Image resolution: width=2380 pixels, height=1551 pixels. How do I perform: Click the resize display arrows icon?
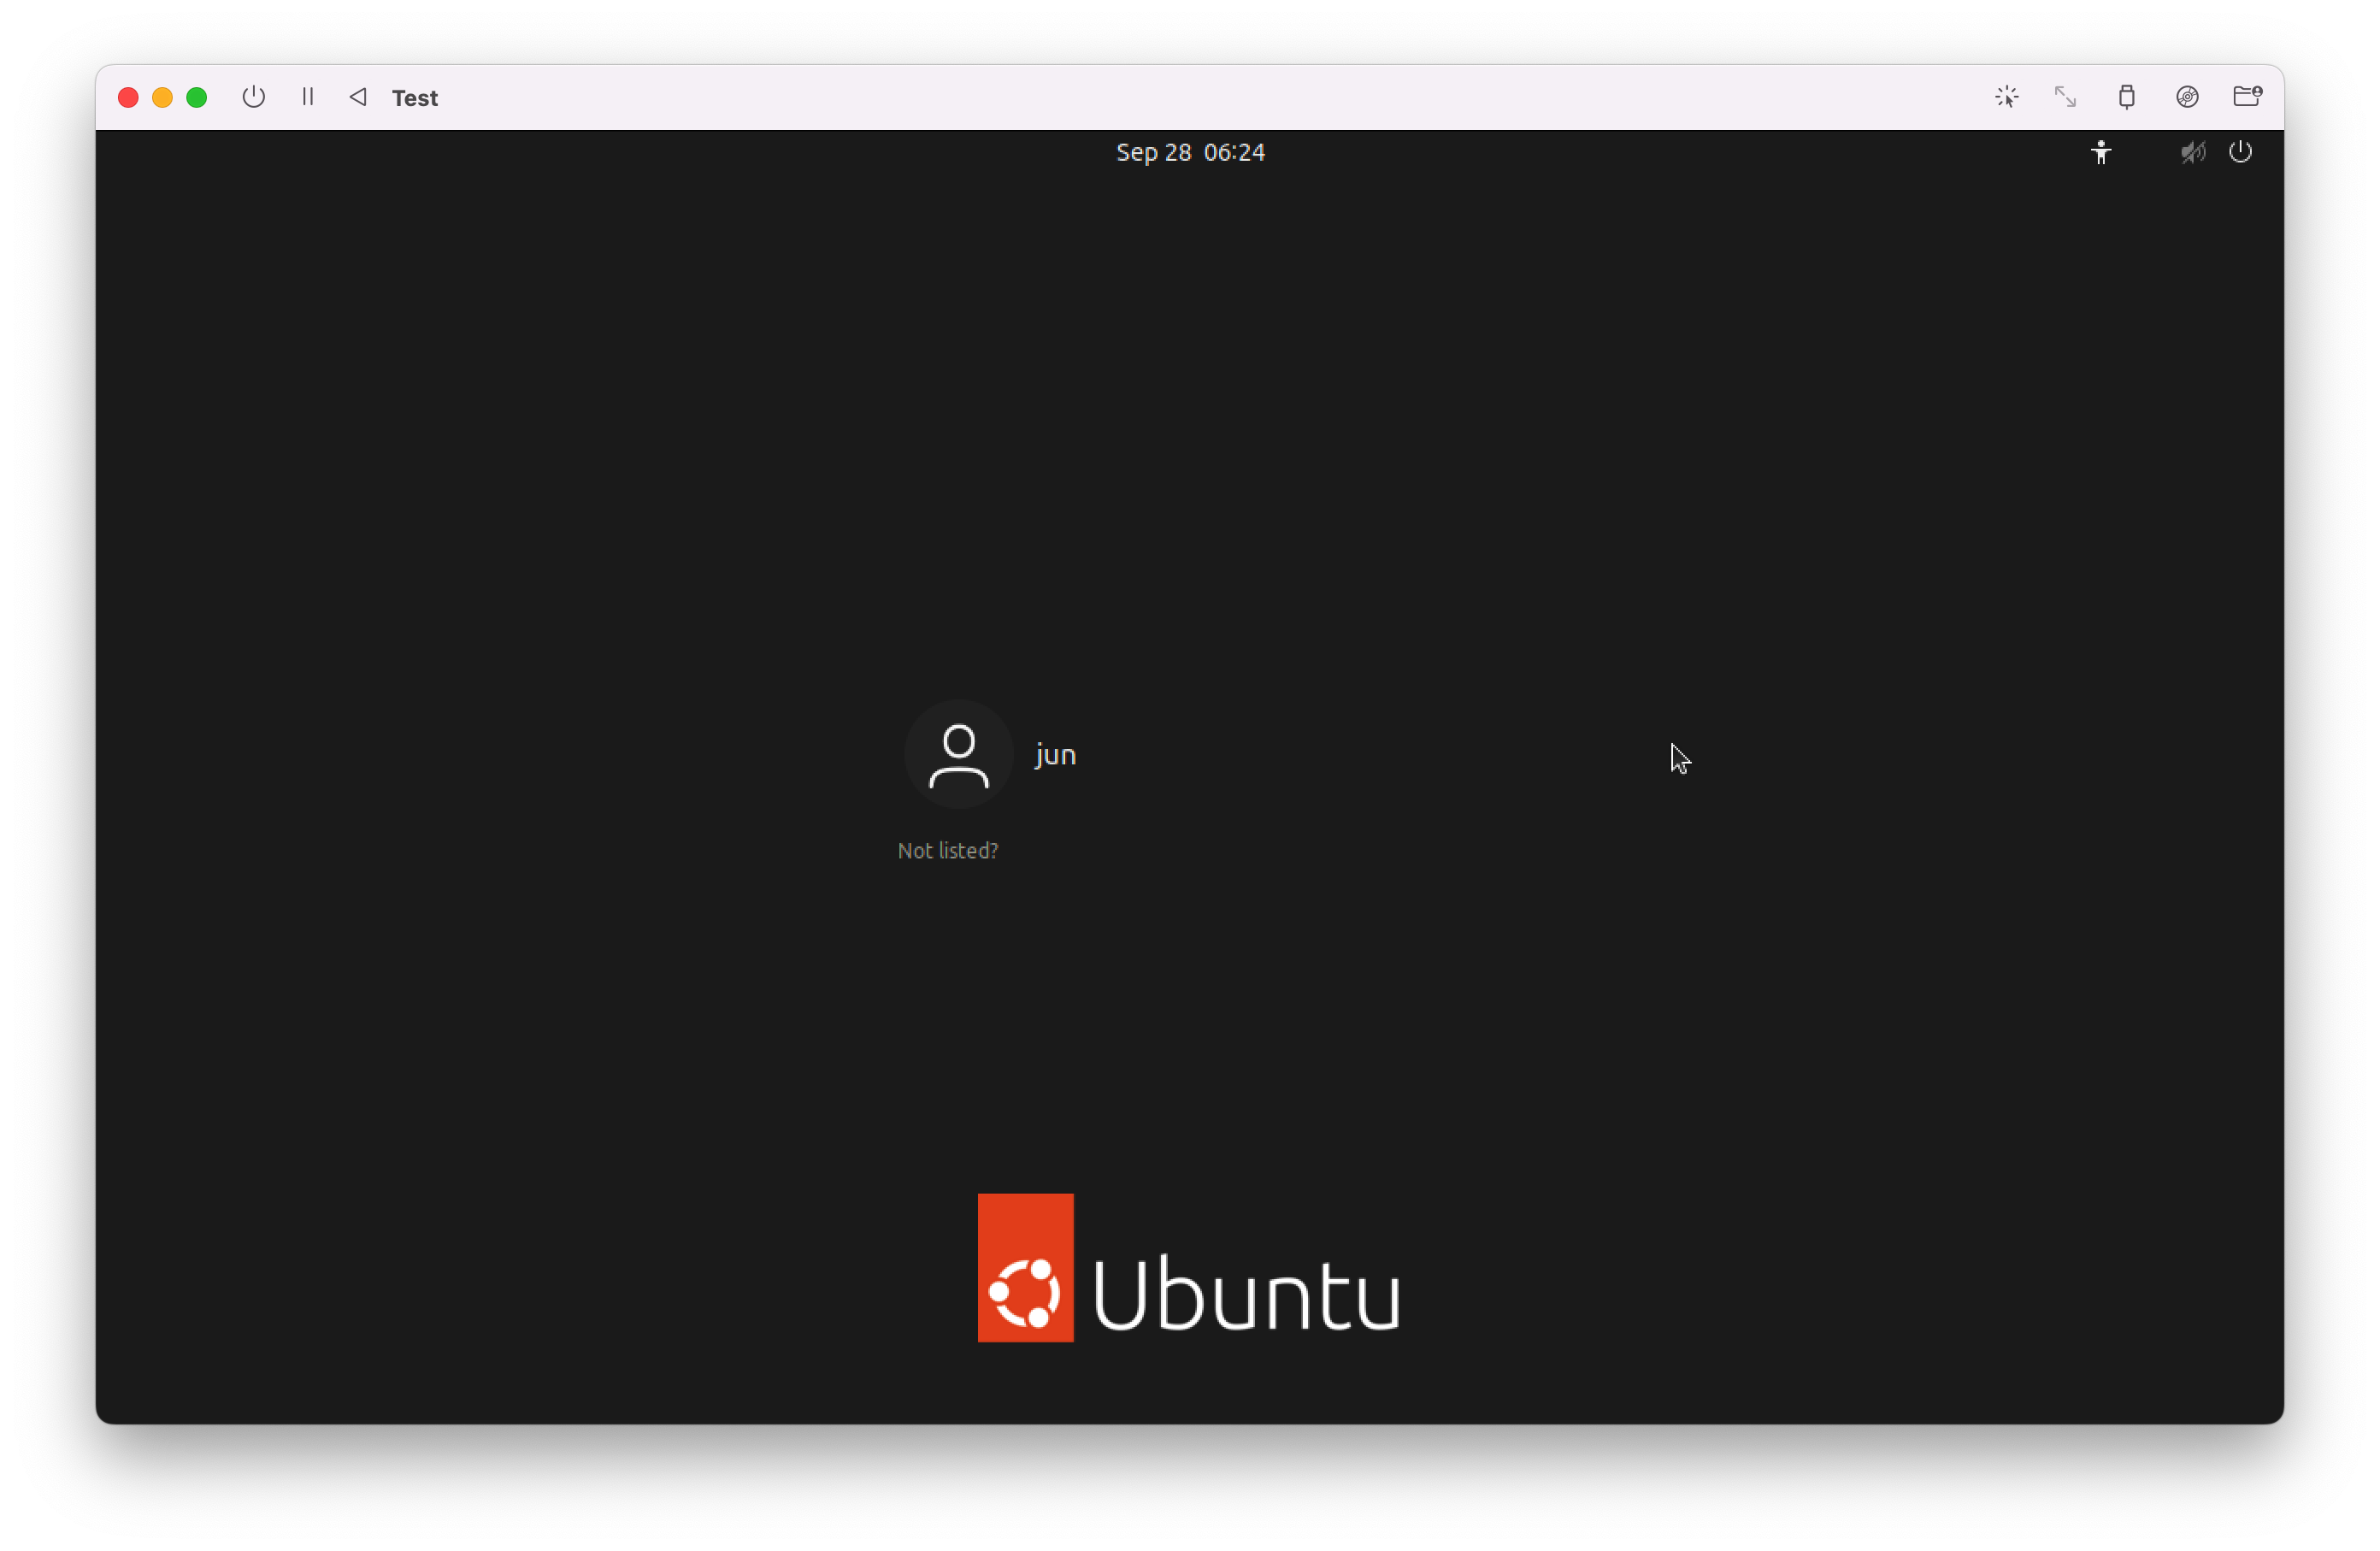coord(2065,97)
